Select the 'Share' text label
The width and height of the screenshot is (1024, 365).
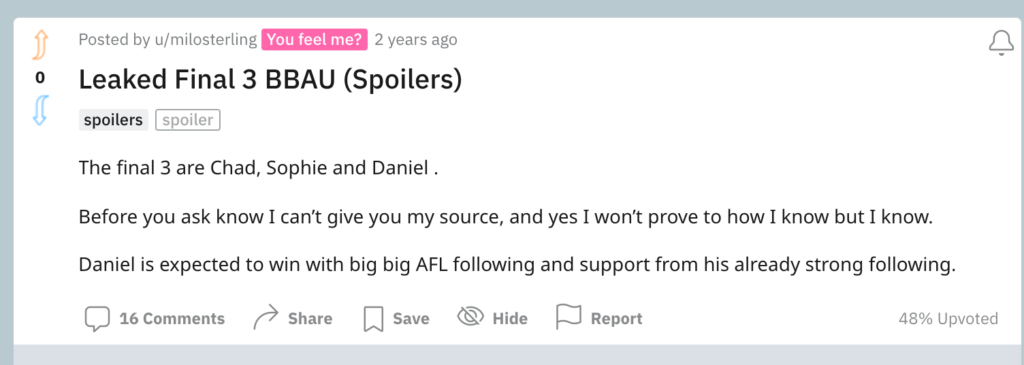310,319
